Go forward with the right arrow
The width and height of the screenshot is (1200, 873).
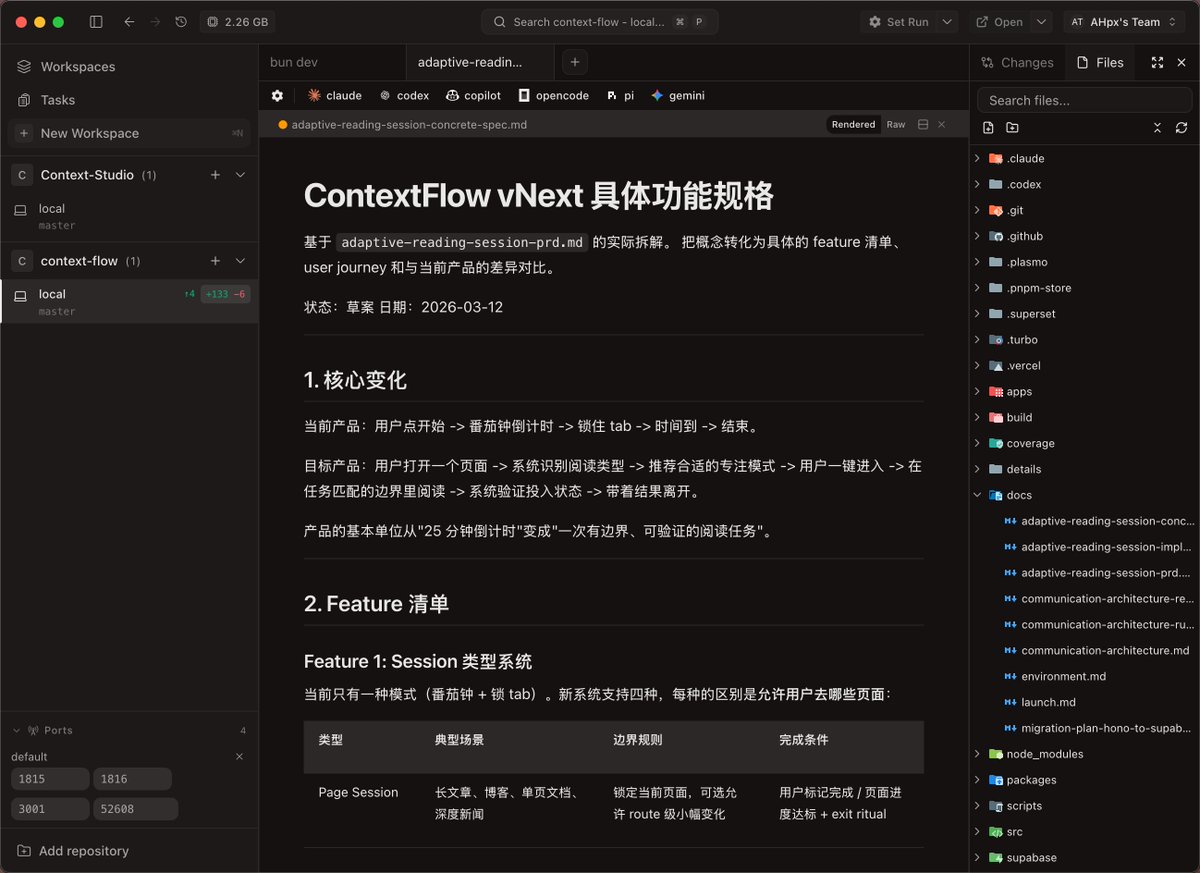(x=155, y=22)
